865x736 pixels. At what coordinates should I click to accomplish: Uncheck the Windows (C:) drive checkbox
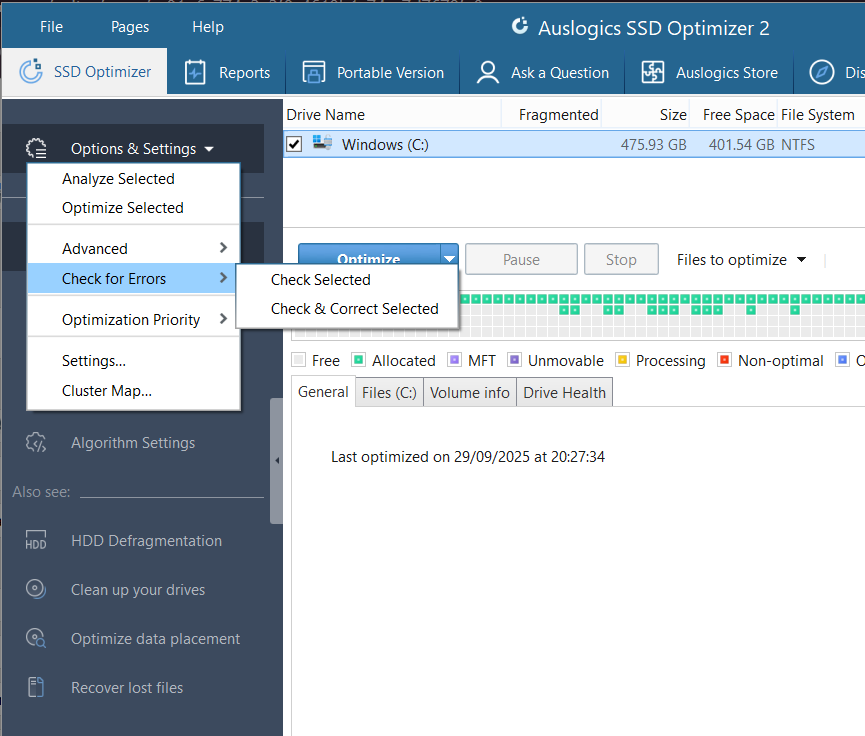pos(294,145)
